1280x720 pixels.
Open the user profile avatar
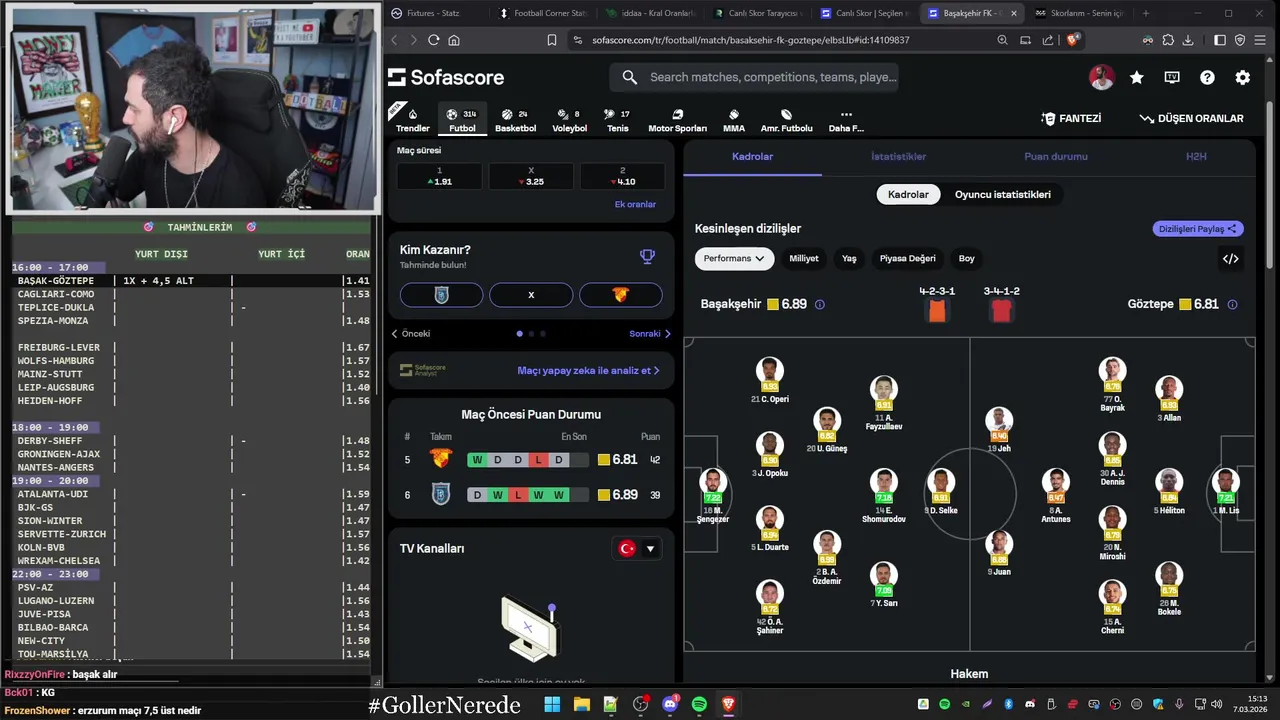(x=1101, y=77)
